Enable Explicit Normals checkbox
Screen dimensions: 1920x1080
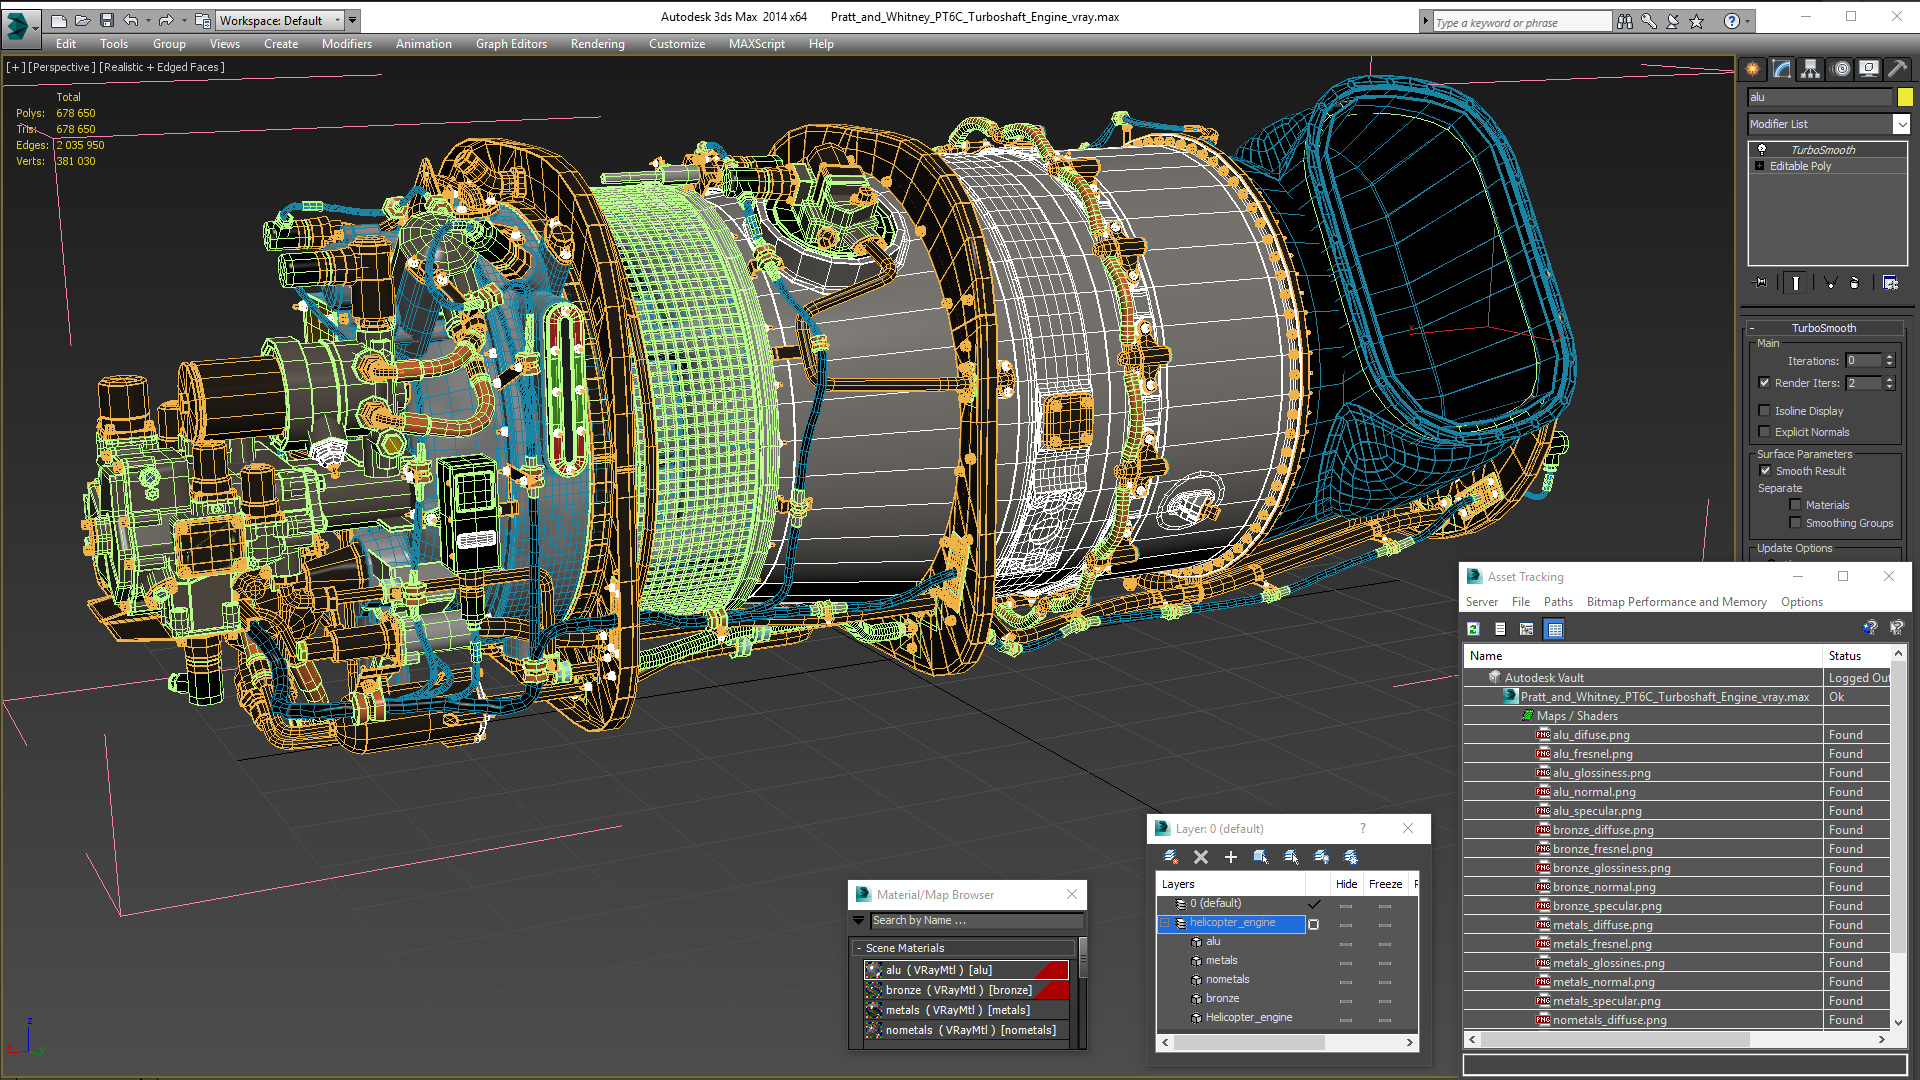pos(1764,432)
